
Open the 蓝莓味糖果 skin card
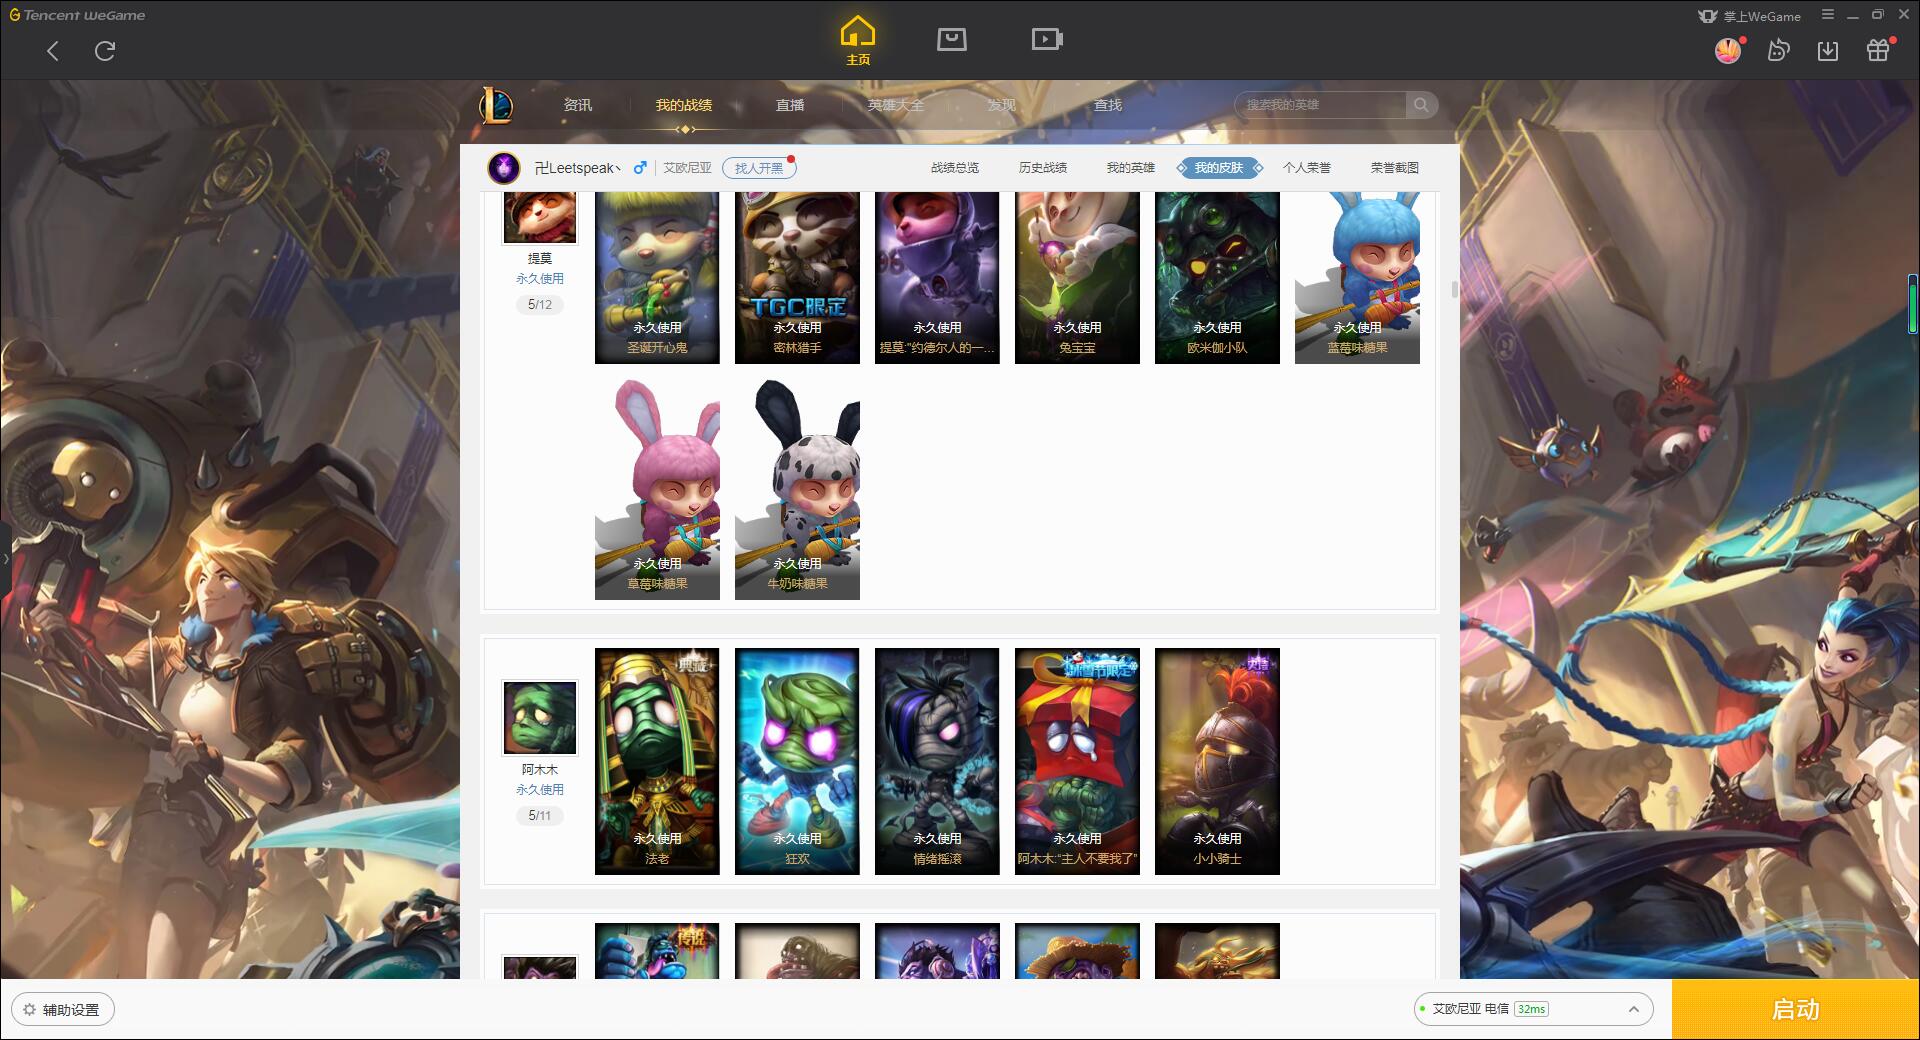click(x=1357, y=277)
